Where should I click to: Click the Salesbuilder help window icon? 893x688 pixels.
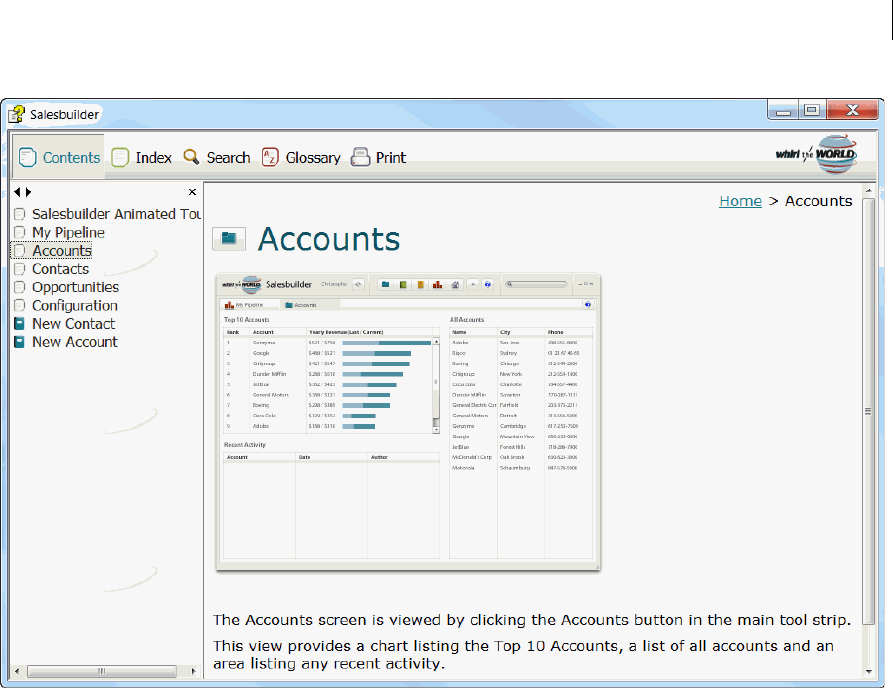point(16,114)
